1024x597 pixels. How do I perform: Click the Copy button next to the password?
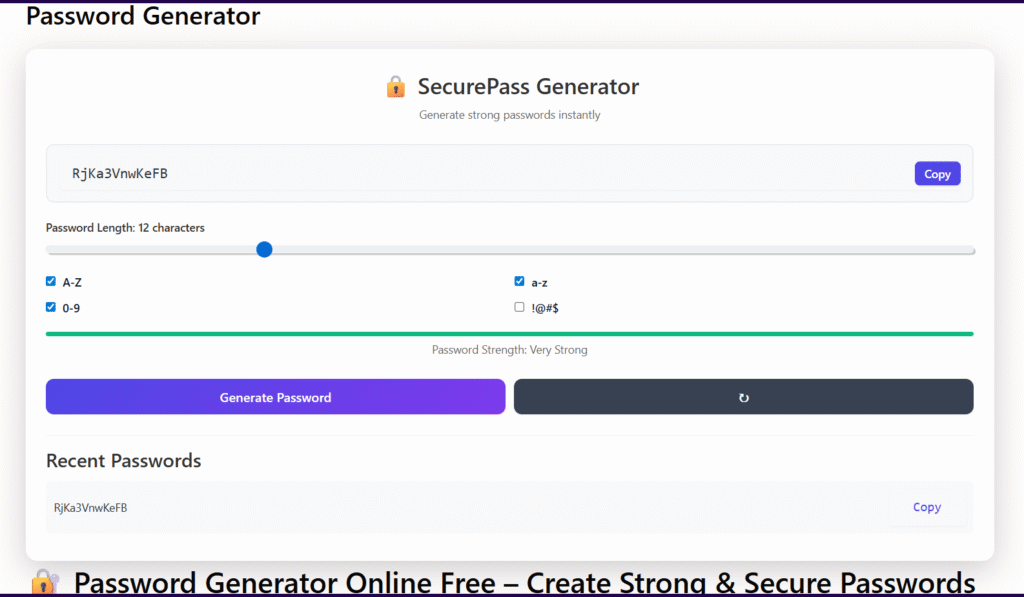(937, 173)
